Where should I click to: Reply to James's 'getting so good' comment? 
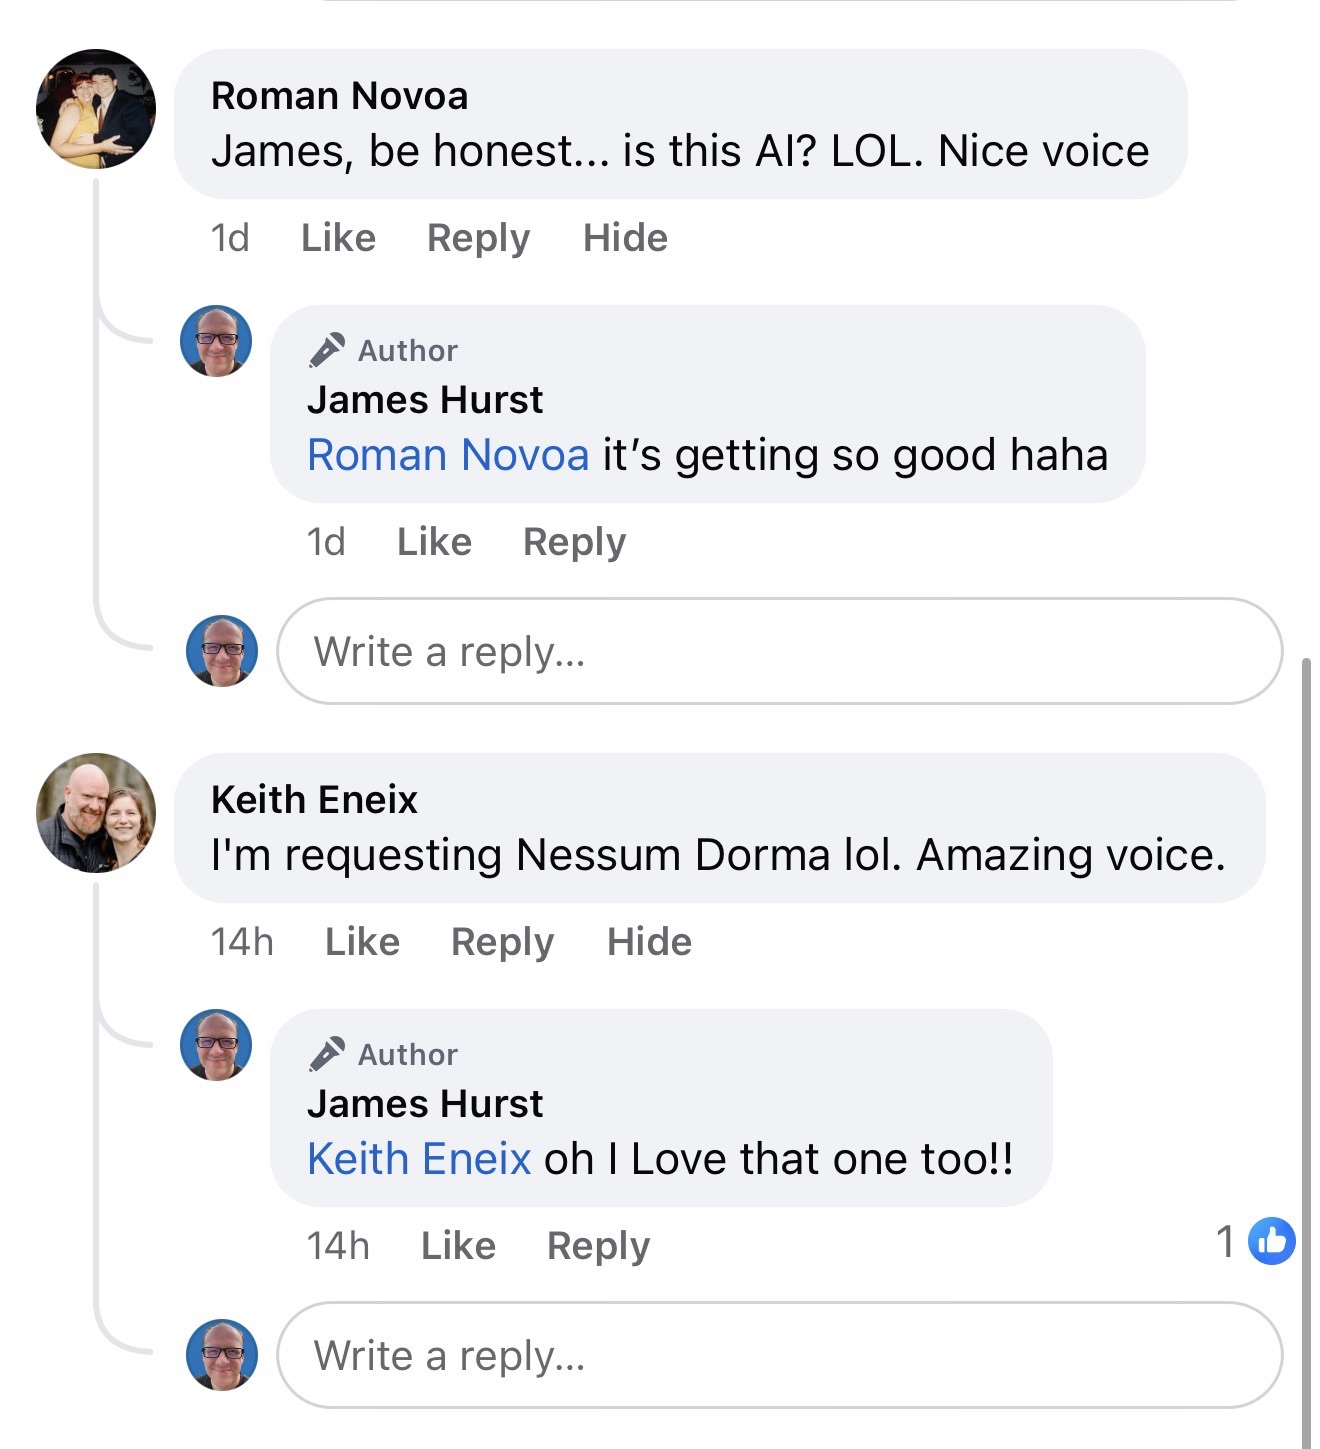(x=574, y=542)
